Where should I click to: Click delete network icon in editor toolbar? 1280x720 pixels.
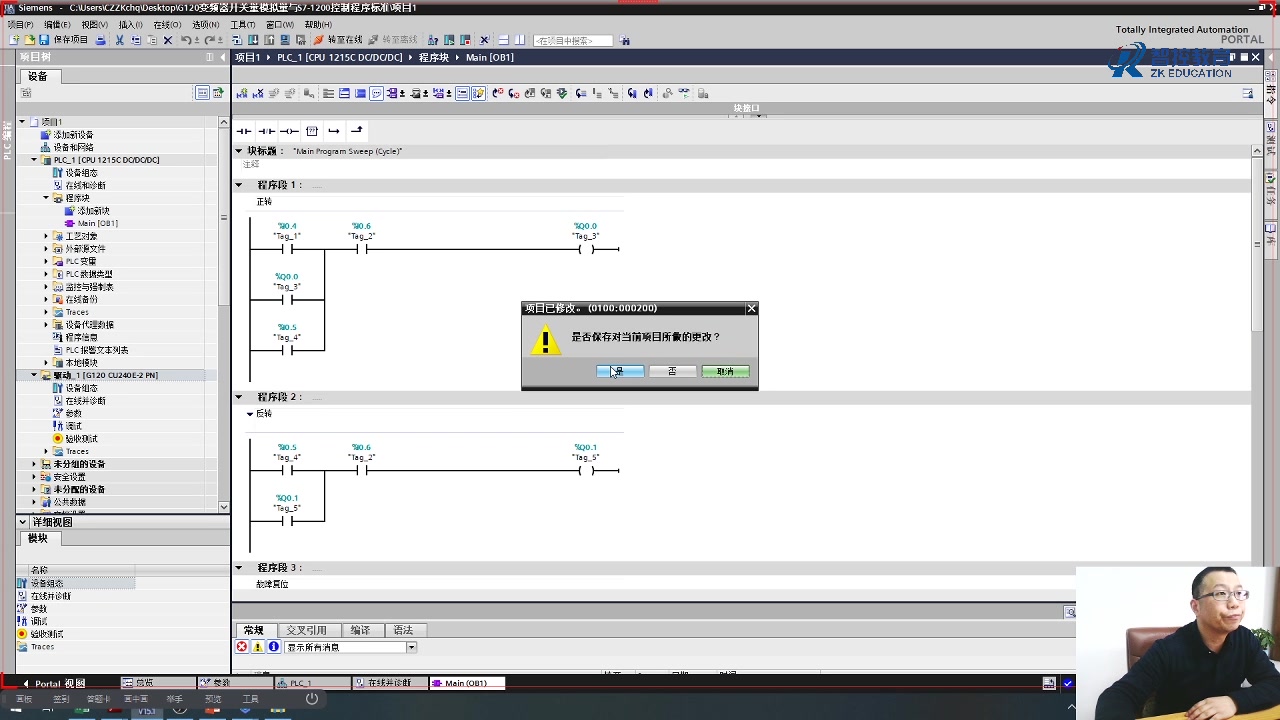coord(258,93)
